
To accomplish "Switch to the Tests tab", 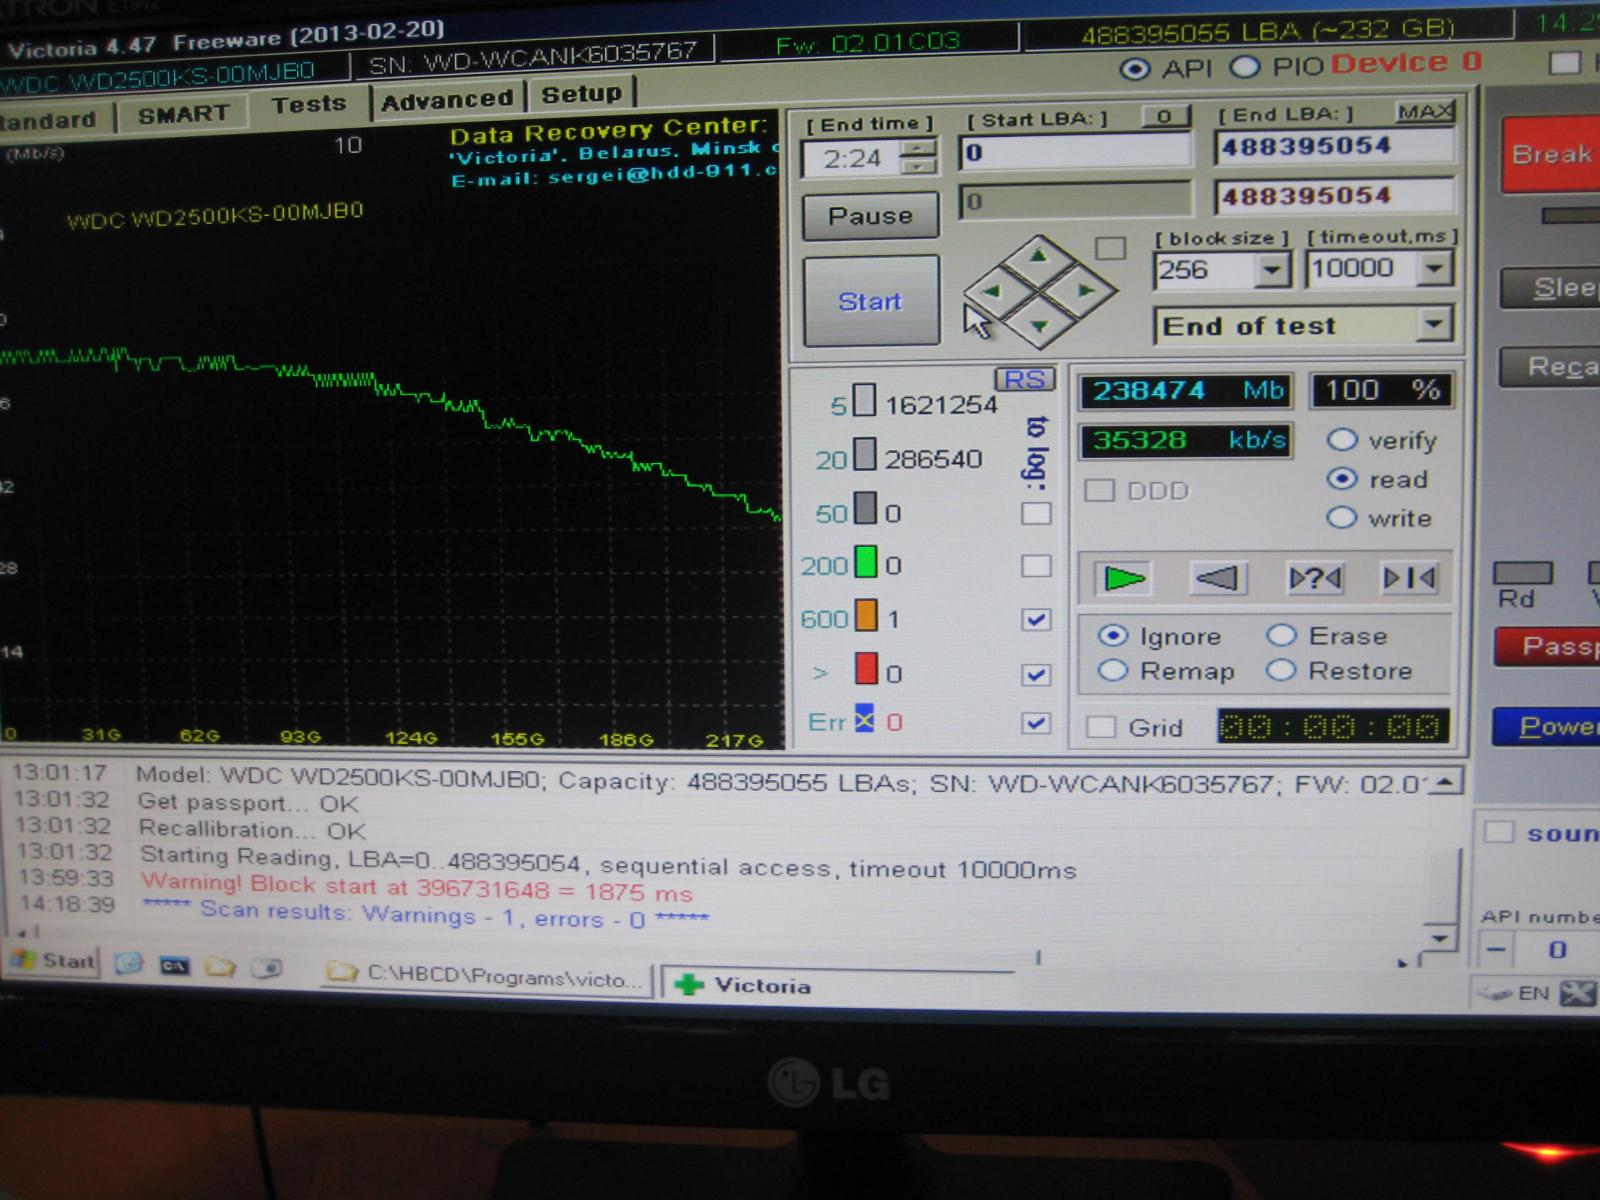I will click(x=309, y=104).
